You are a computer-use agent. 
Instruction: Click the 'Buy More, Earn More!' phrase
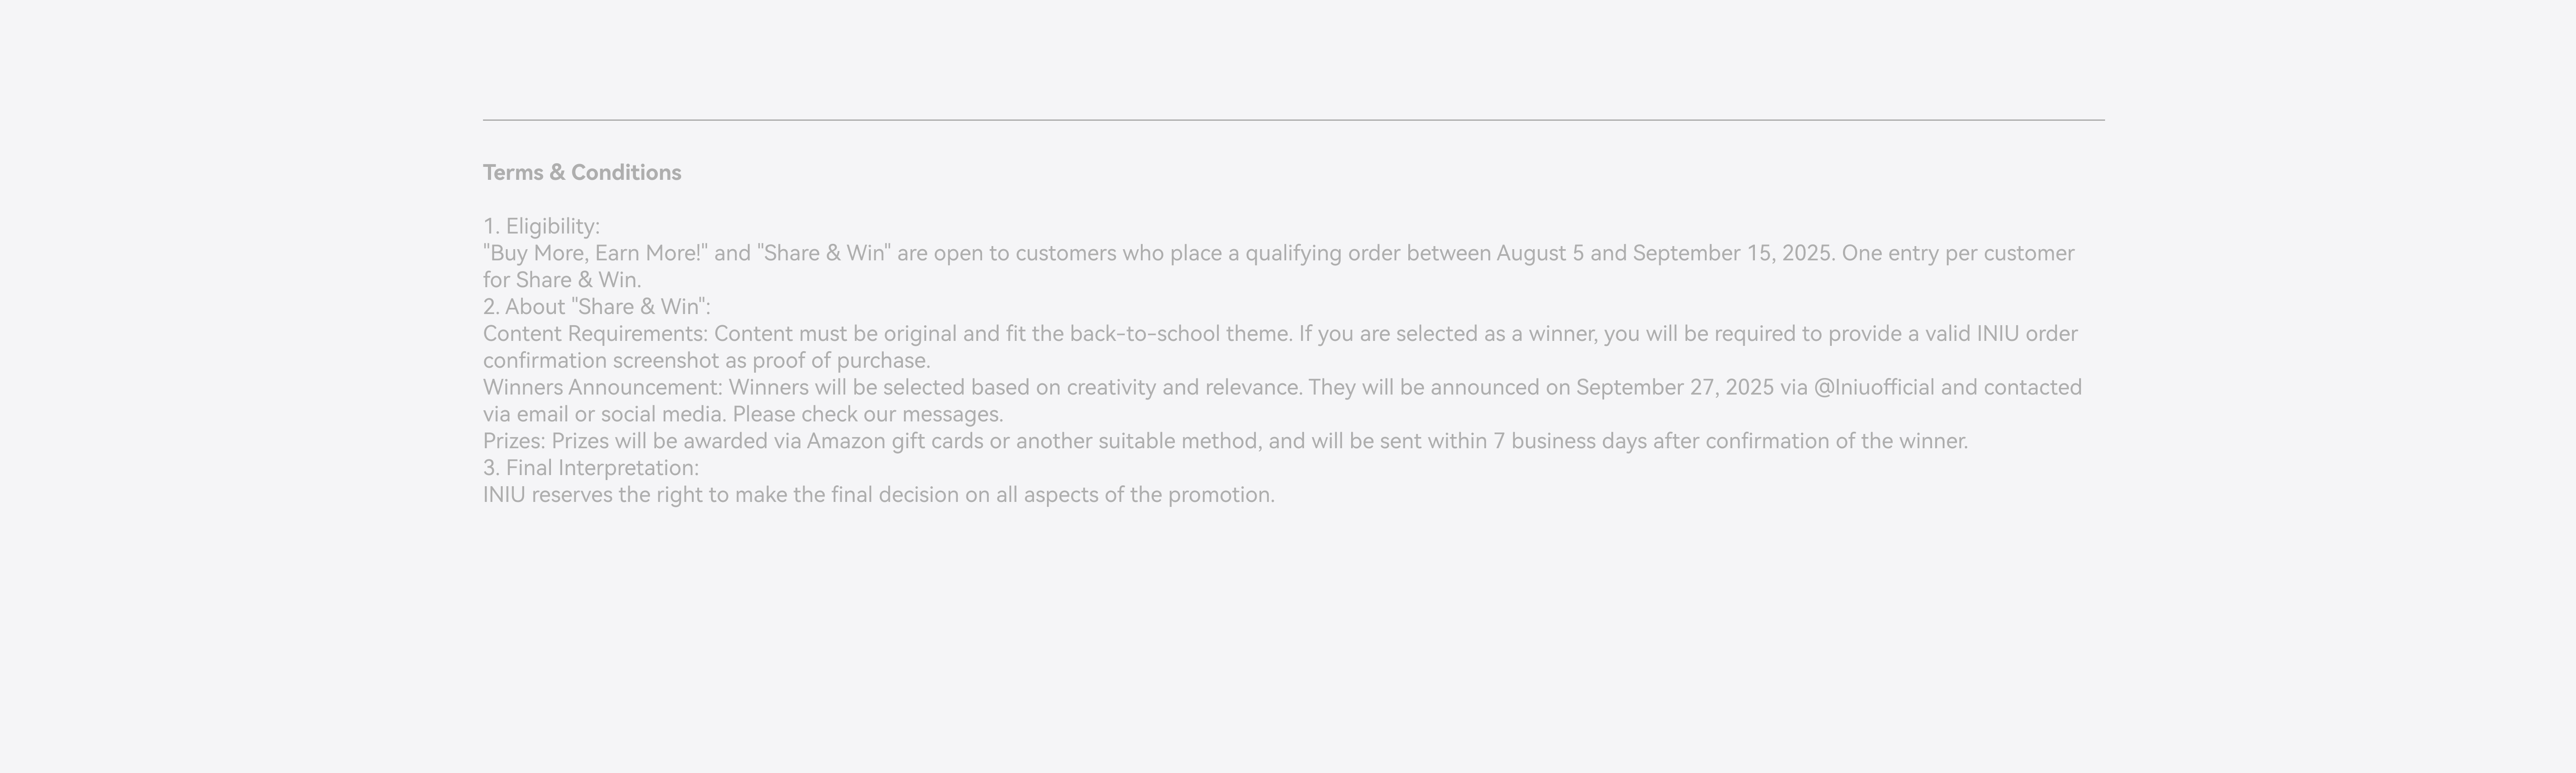tap(595, 253)
